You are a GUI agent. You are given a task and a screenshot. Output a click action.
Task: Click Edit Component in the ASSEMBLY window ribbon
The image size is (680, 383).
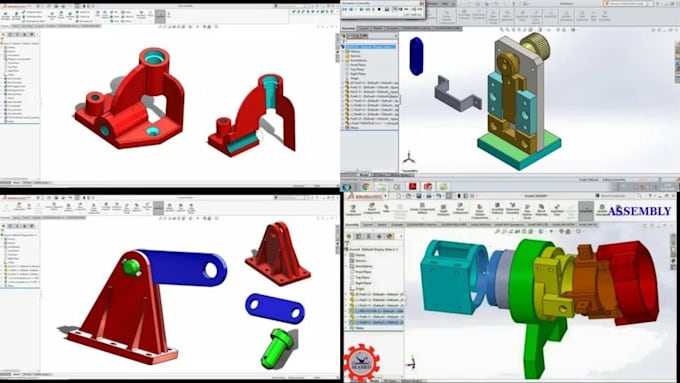click(x=353, y=211)
